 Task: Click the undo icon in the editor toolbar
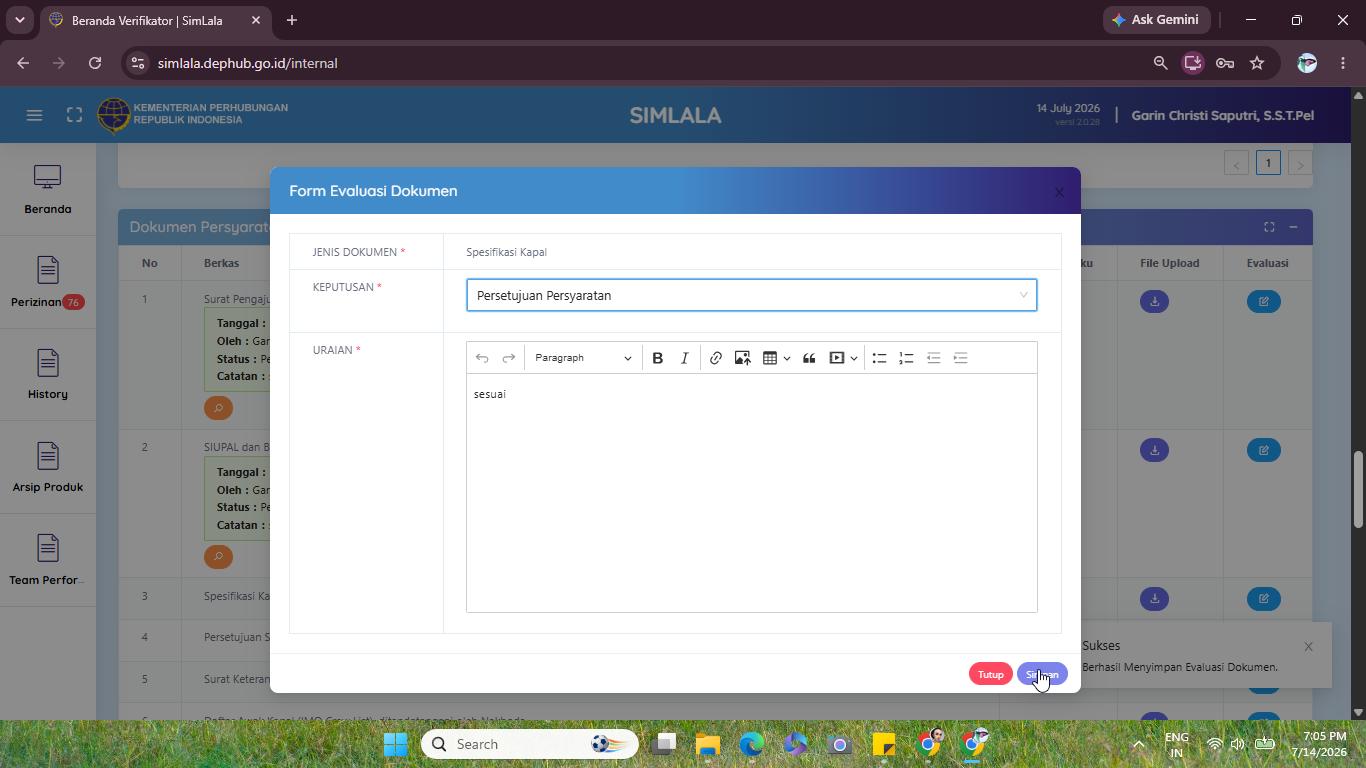pos(482,358)
